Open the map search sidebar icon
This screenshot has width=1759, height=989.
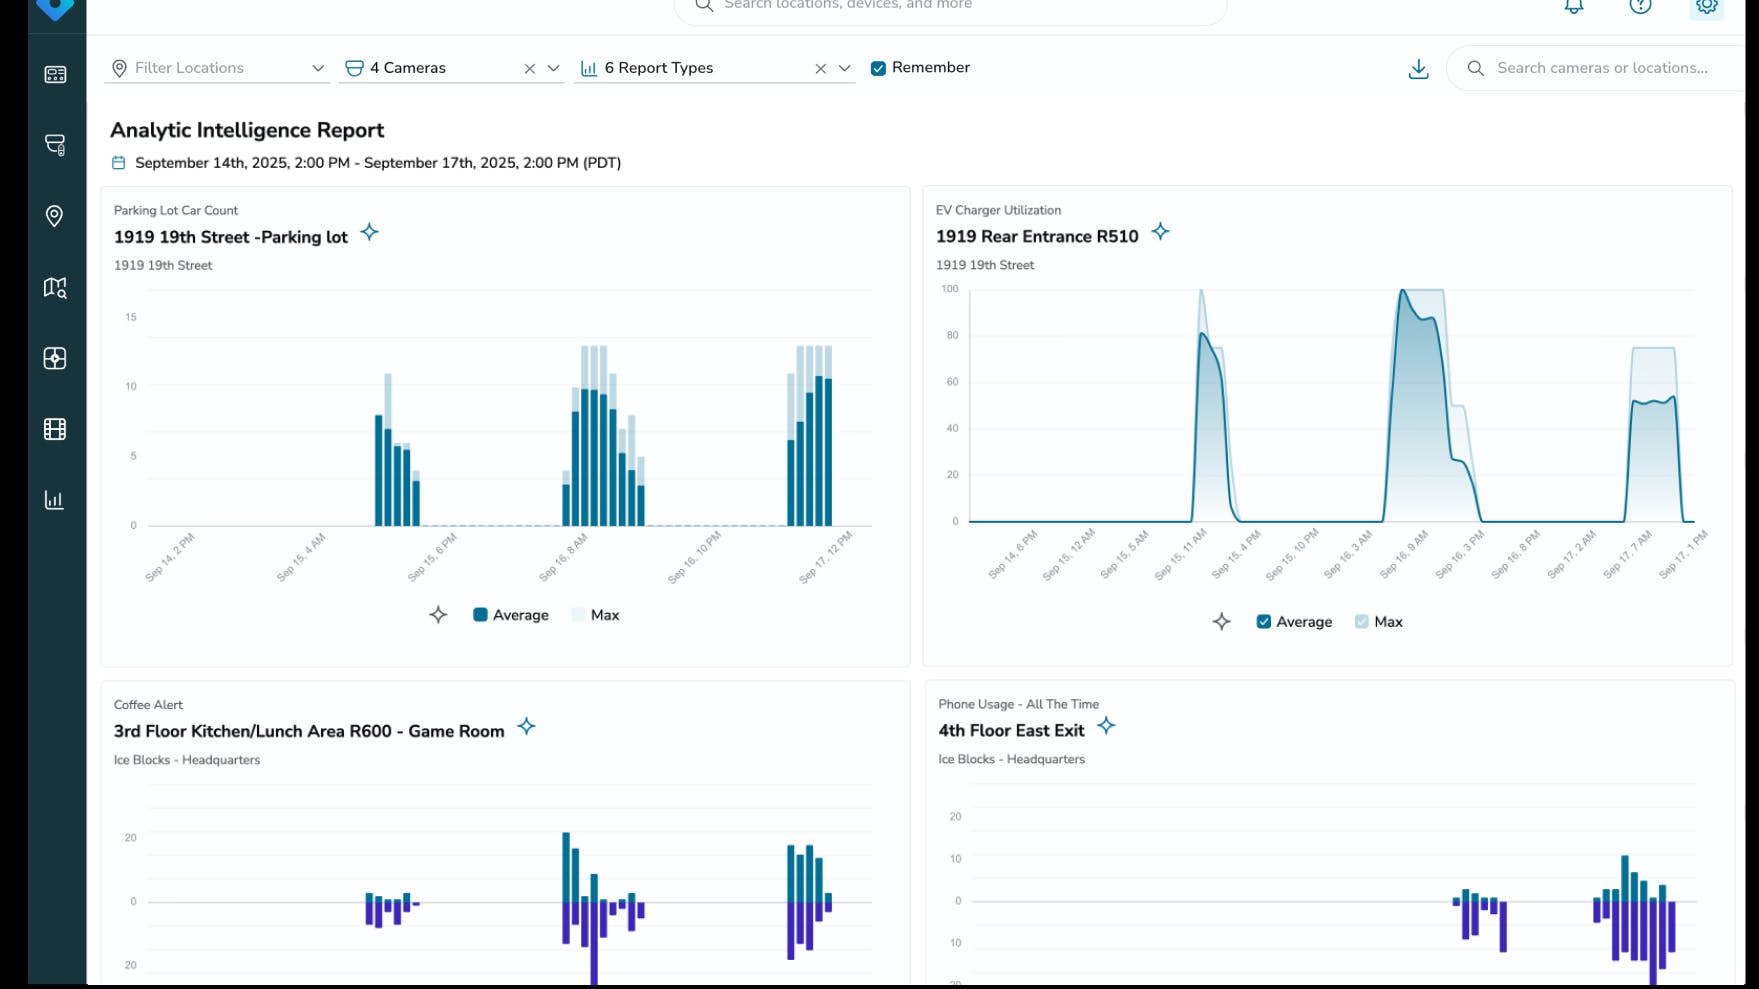click(x=55, y=288)
